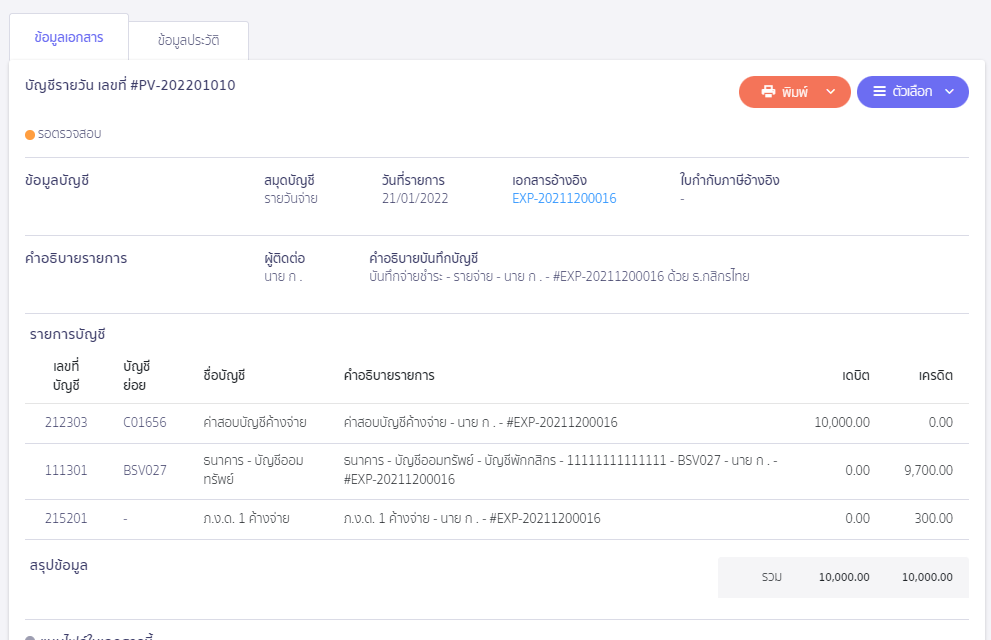The image size is (991, 640).
Task: Expand the ตัวเลือก dropdown chevron
Action: pyautogui.click(x=949, y=92)
